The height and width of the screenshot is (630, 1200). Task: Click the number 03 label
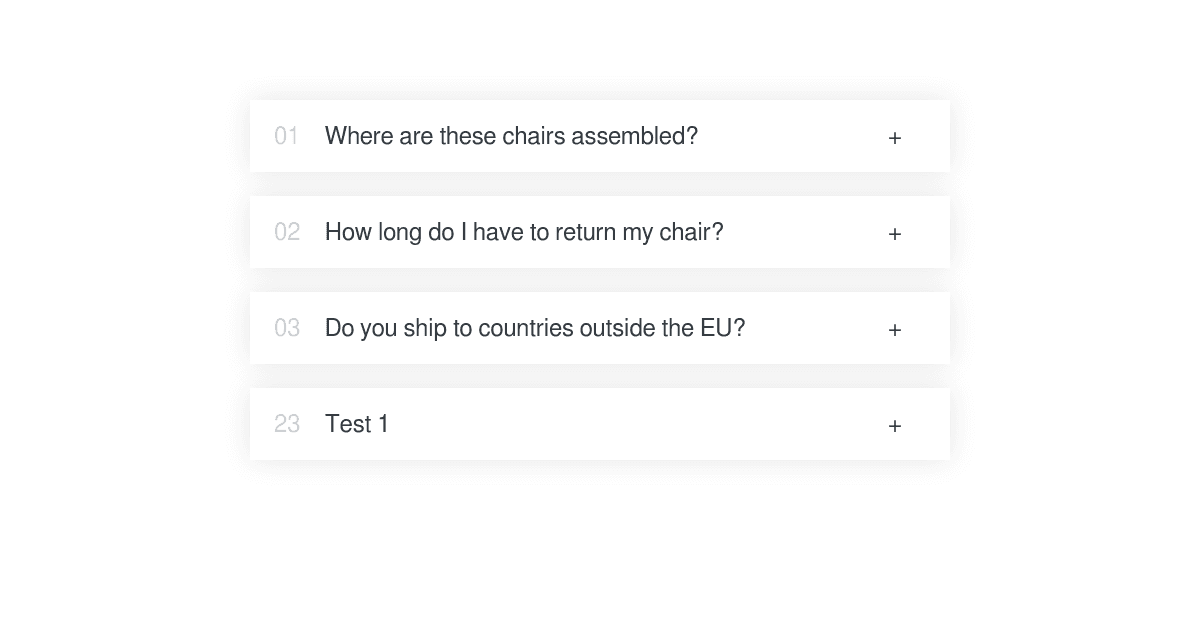click(x=287, y=328)
